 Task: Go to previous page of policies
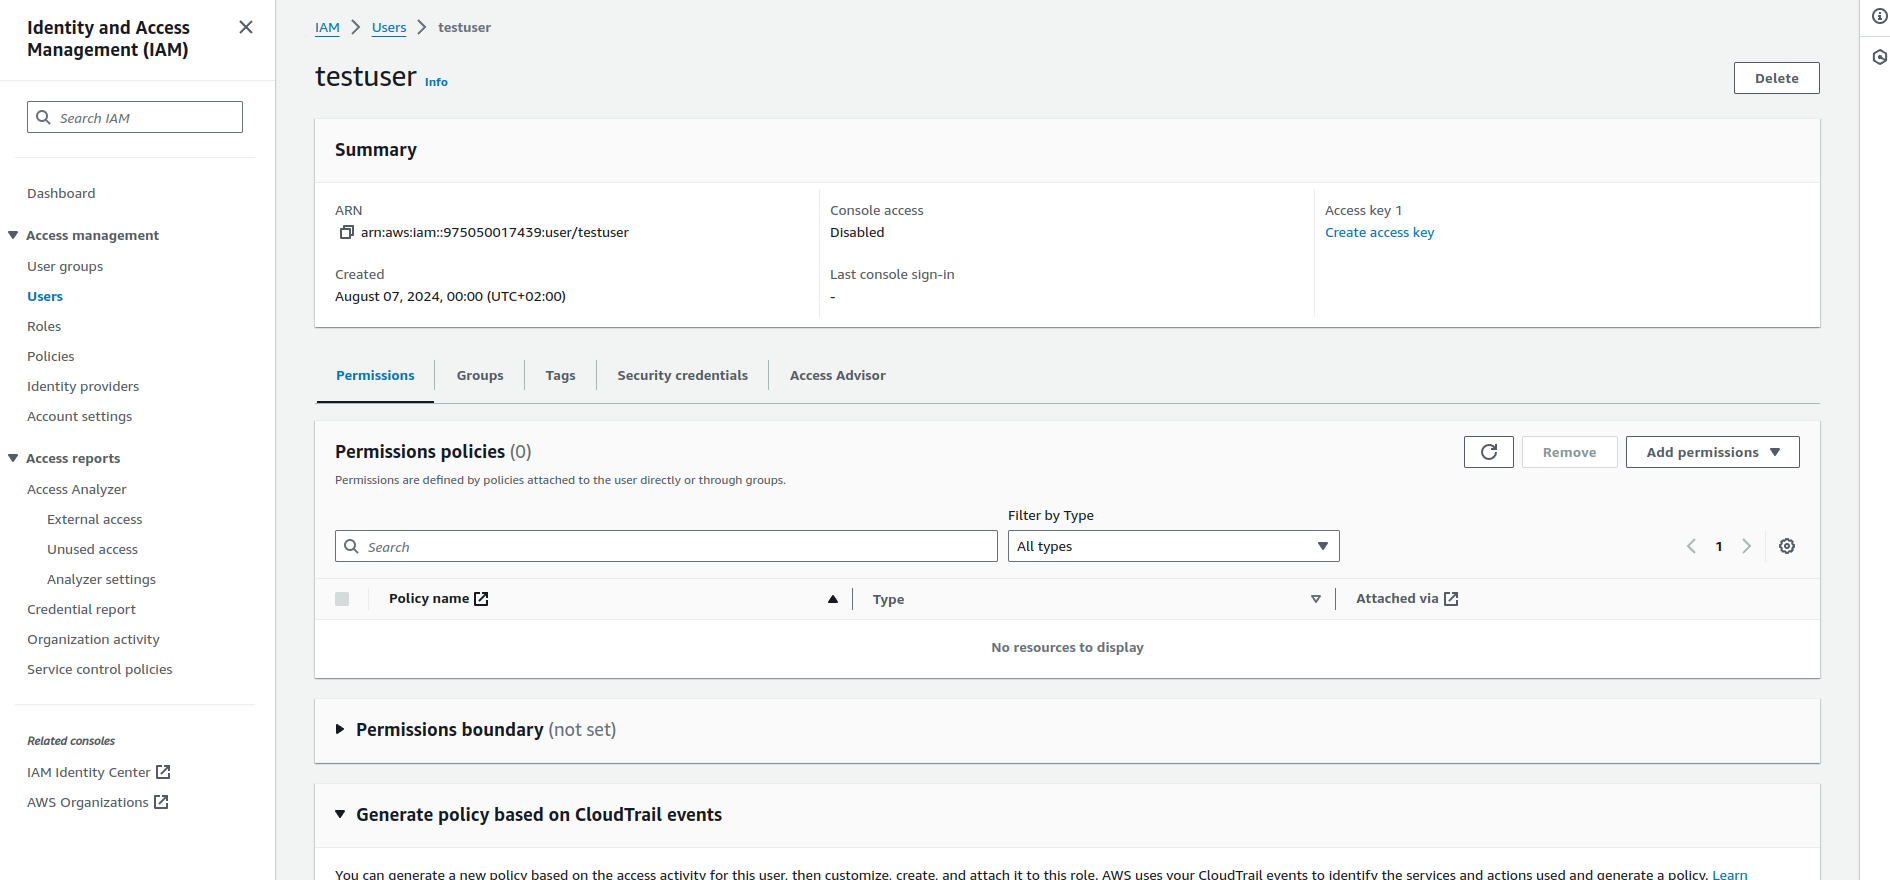click(x=1691, y=546)
